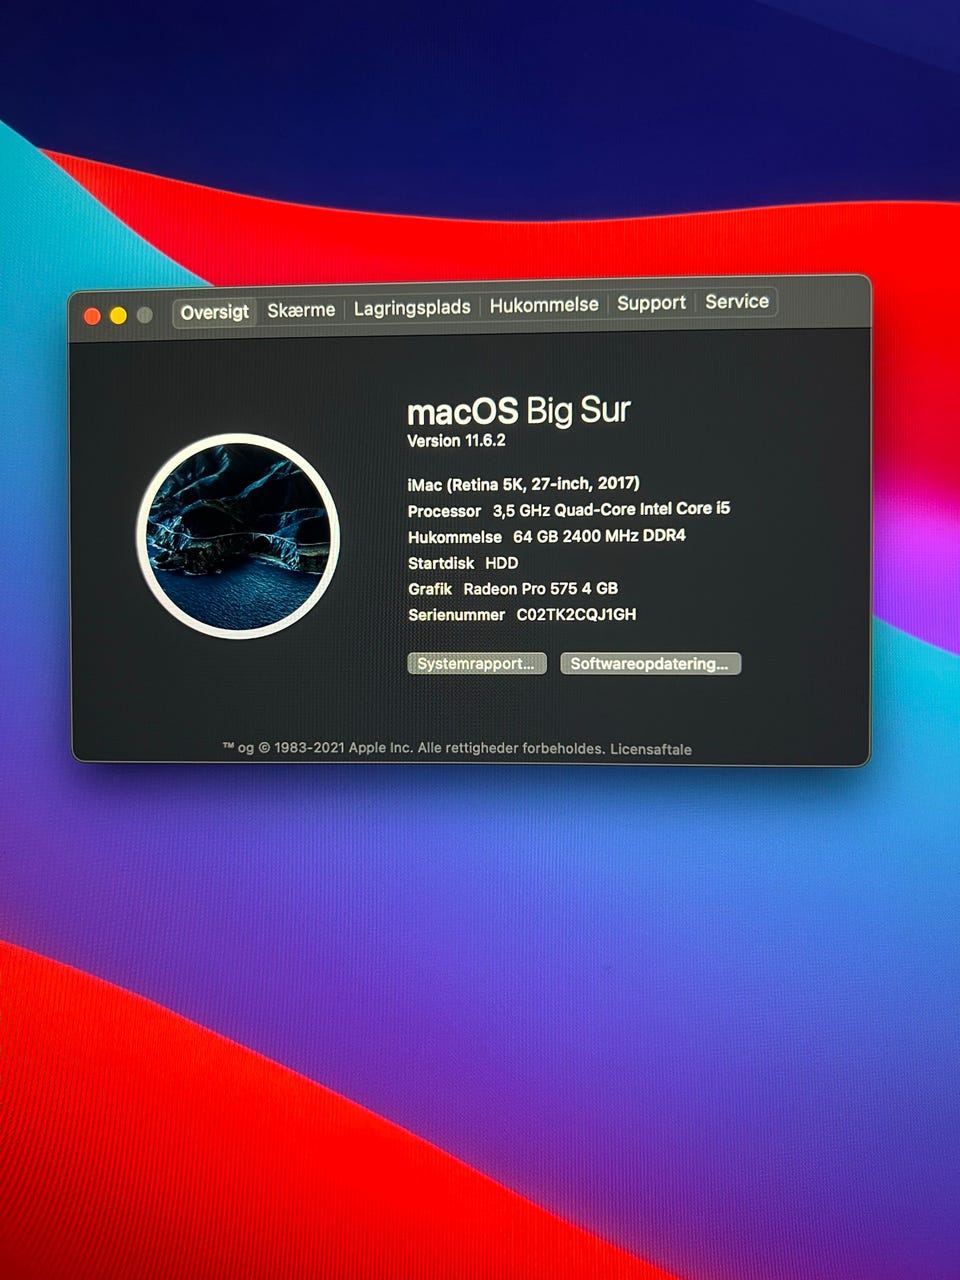Open Softwareopdatering... button
The height and width of the screenshot is (1280, 960).
pos(650,664)
